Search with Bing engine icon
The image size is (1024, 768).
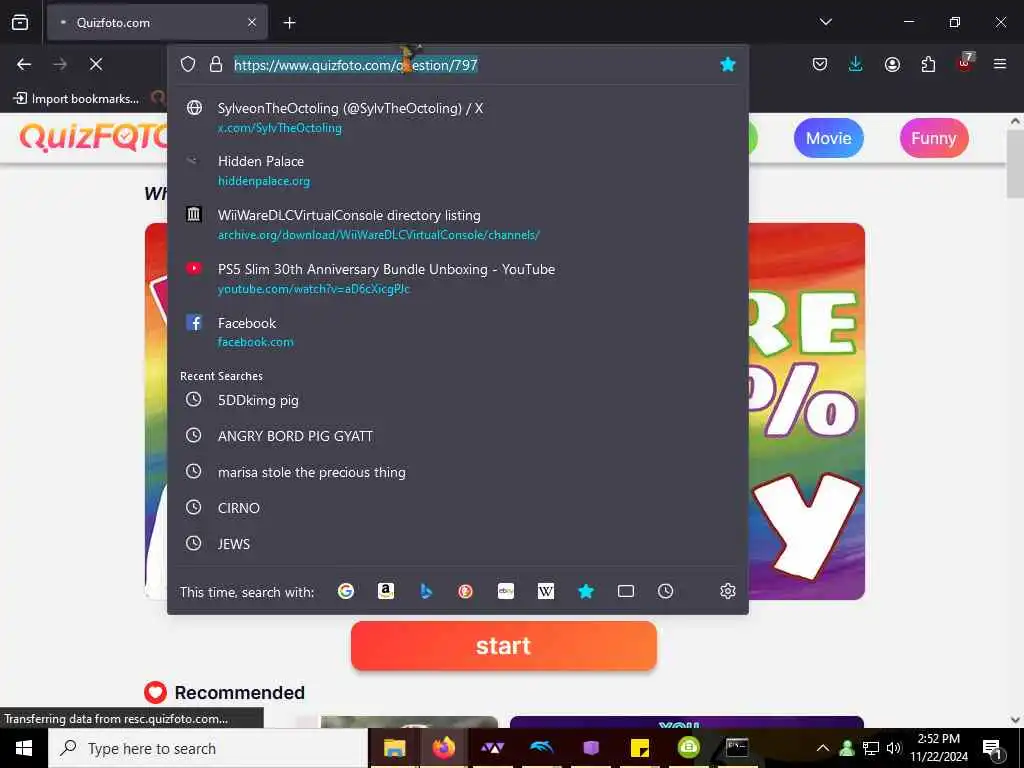[x=426, y=591]
